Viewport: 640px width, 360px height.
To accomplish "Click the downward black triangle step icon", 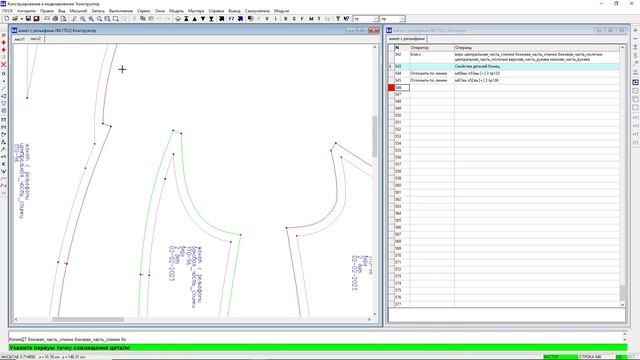I will (203, 19).
